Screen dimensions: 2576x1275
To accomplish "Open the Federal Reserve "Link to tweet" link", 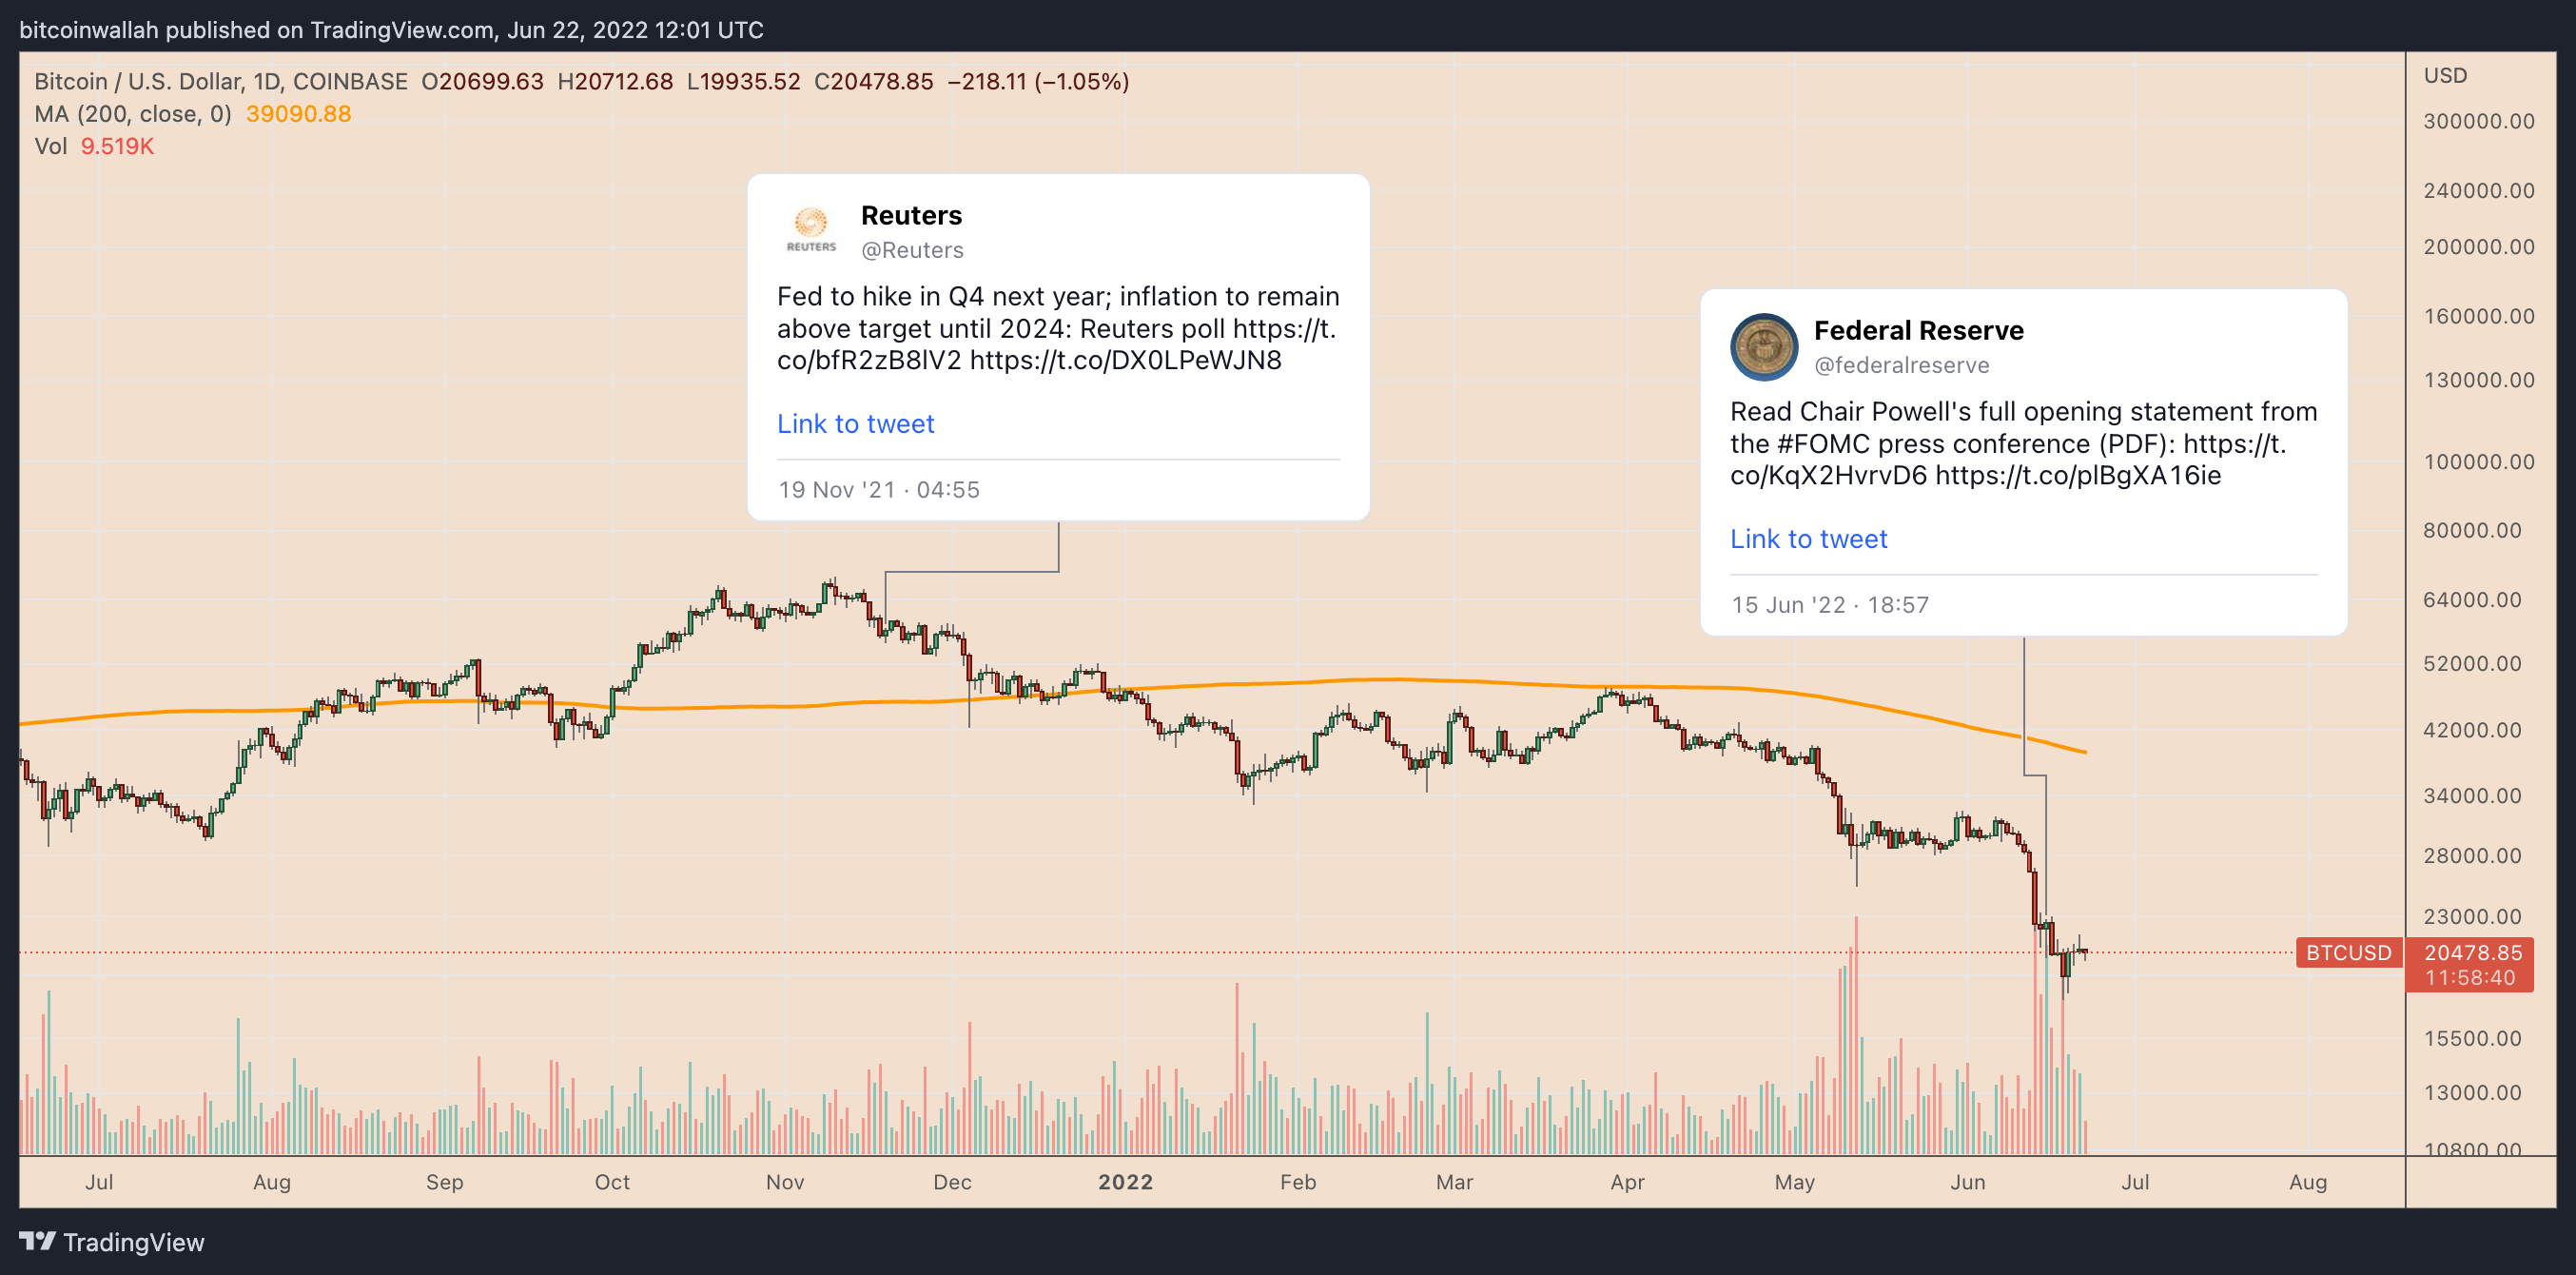I will (x=1808, y=539).
